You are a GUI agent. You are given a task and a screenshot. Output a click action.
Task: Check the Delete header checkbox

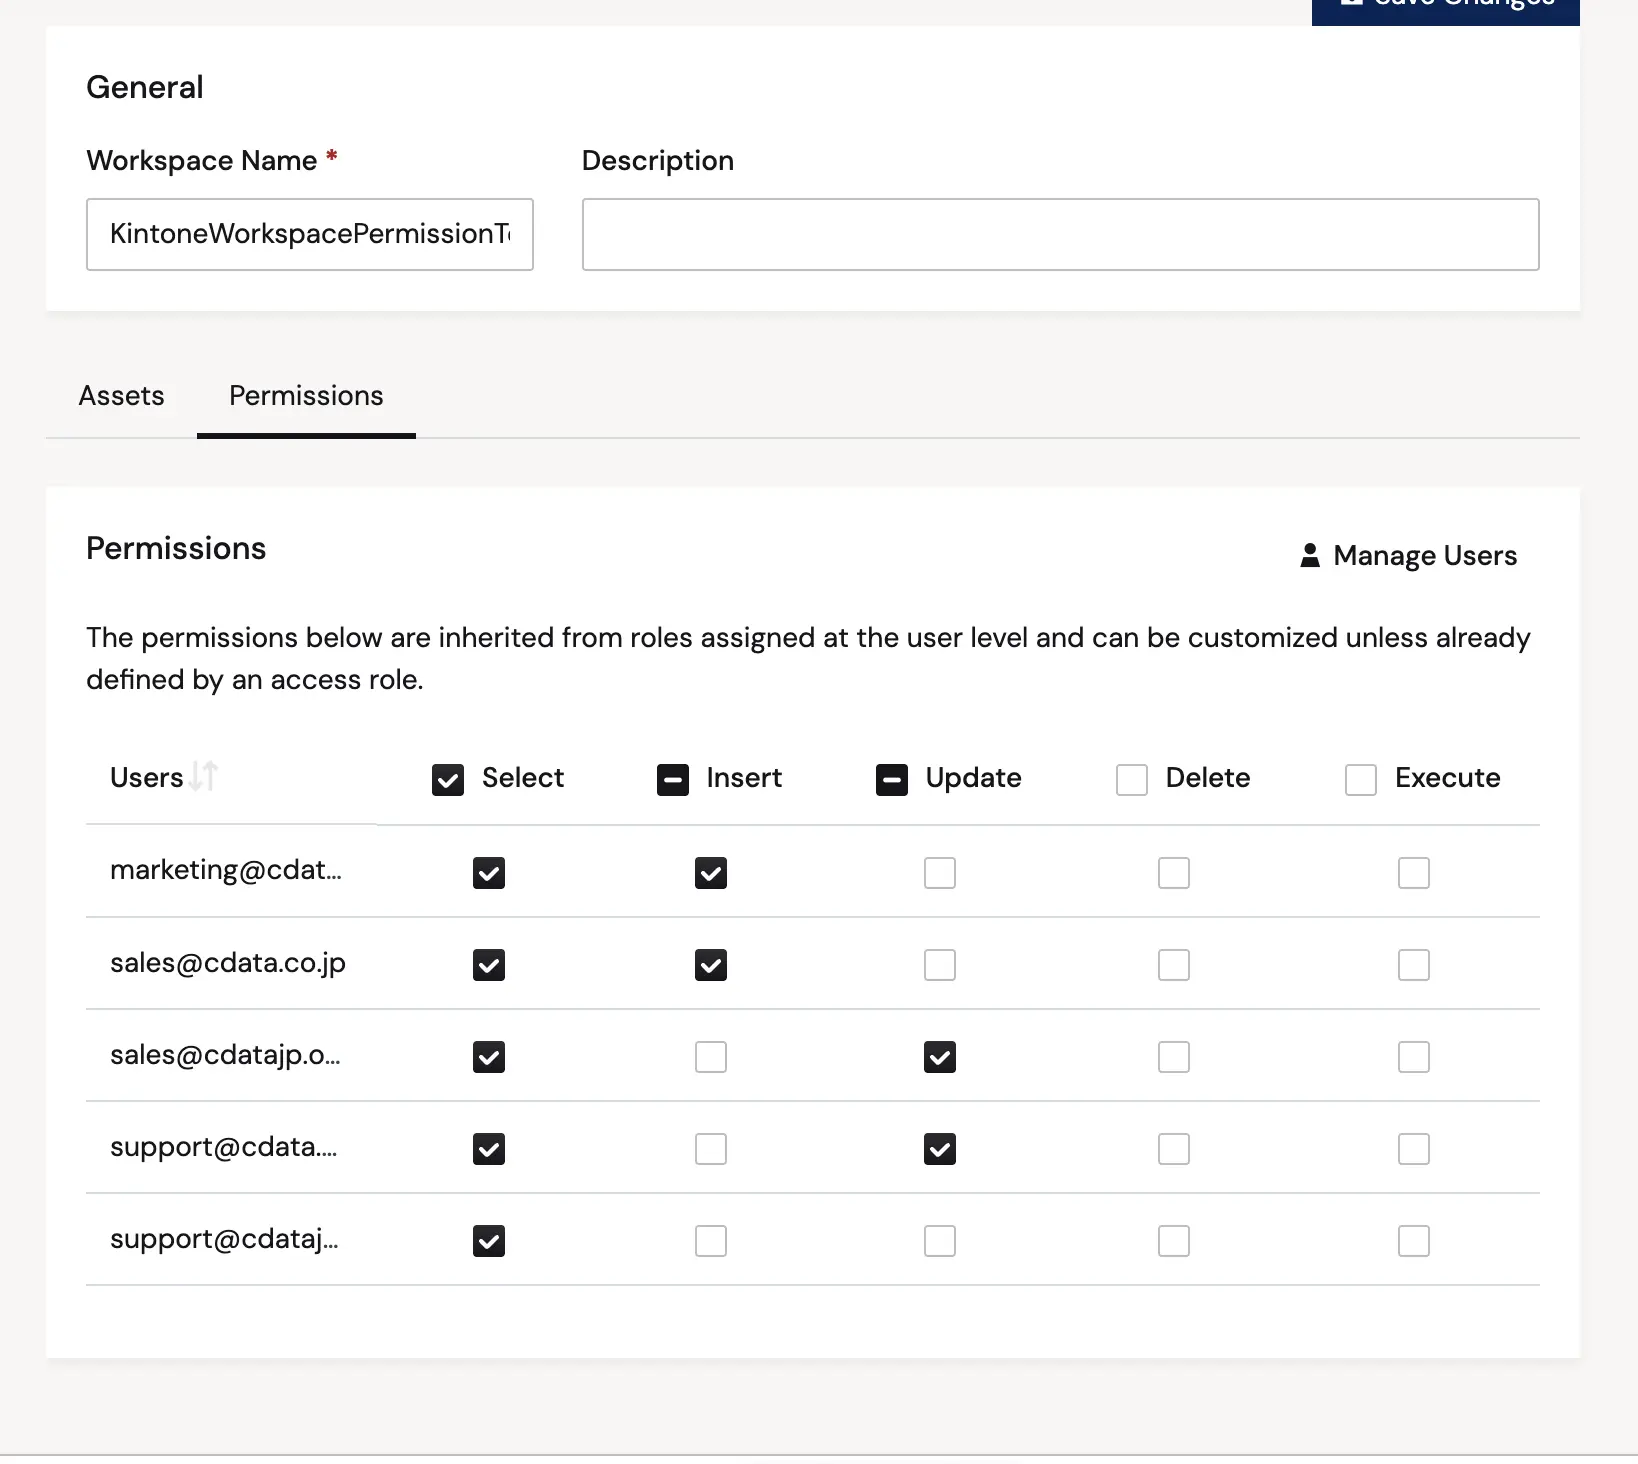coord(1132,780)
